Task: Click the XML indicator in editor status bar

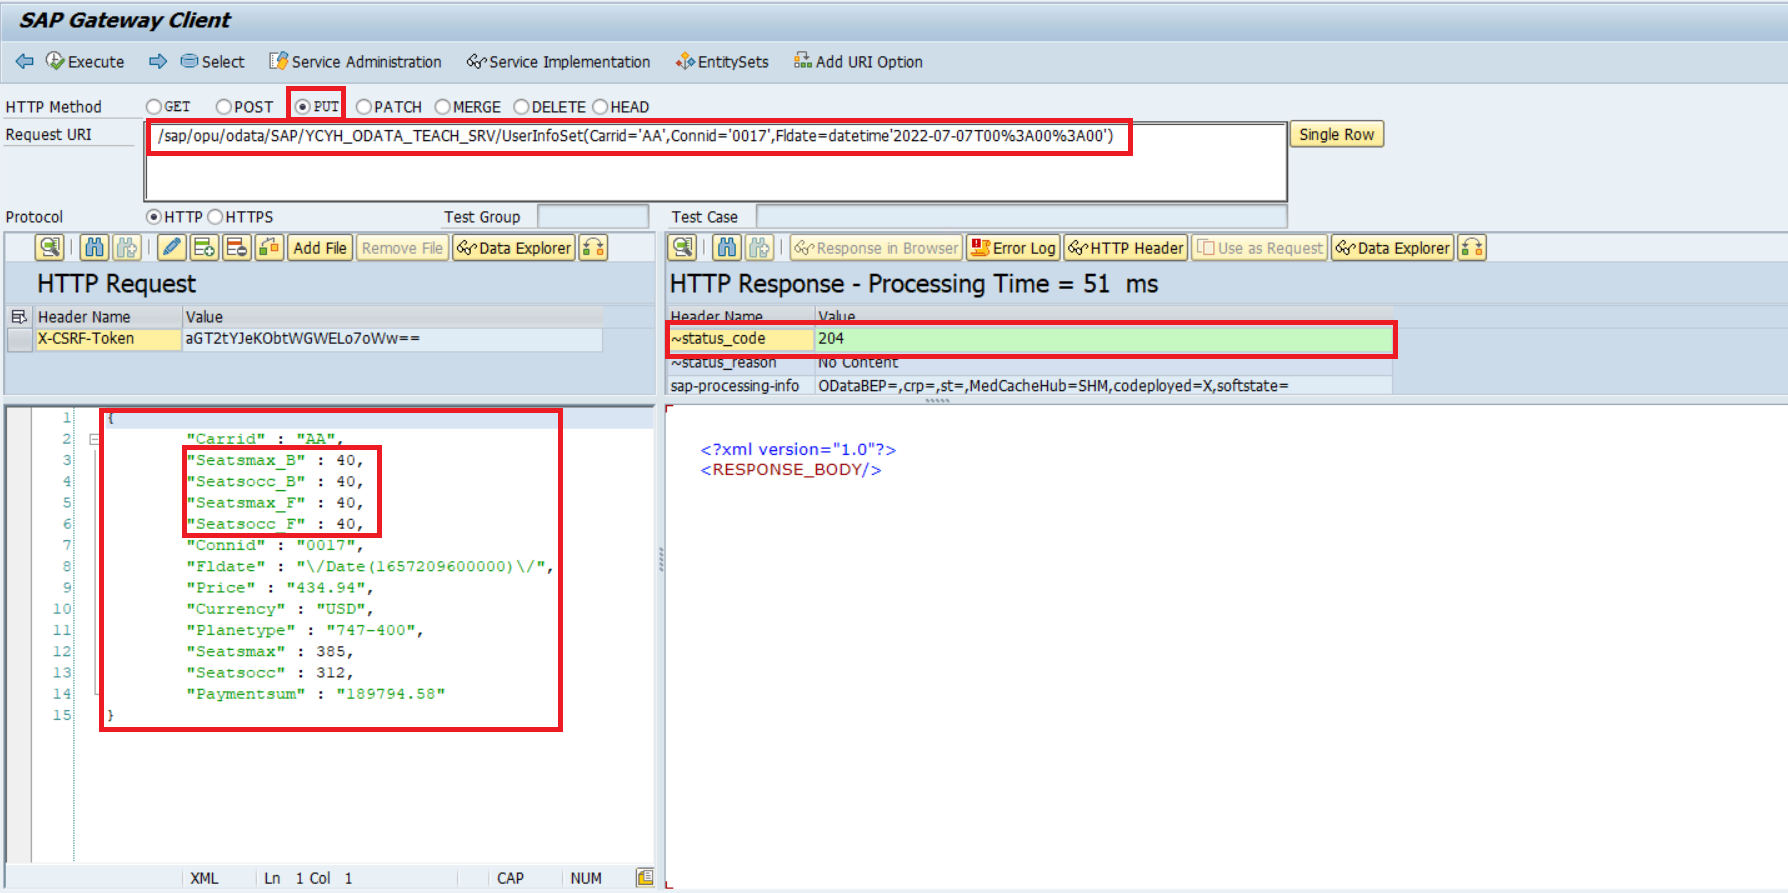Action: click(204, 878)
